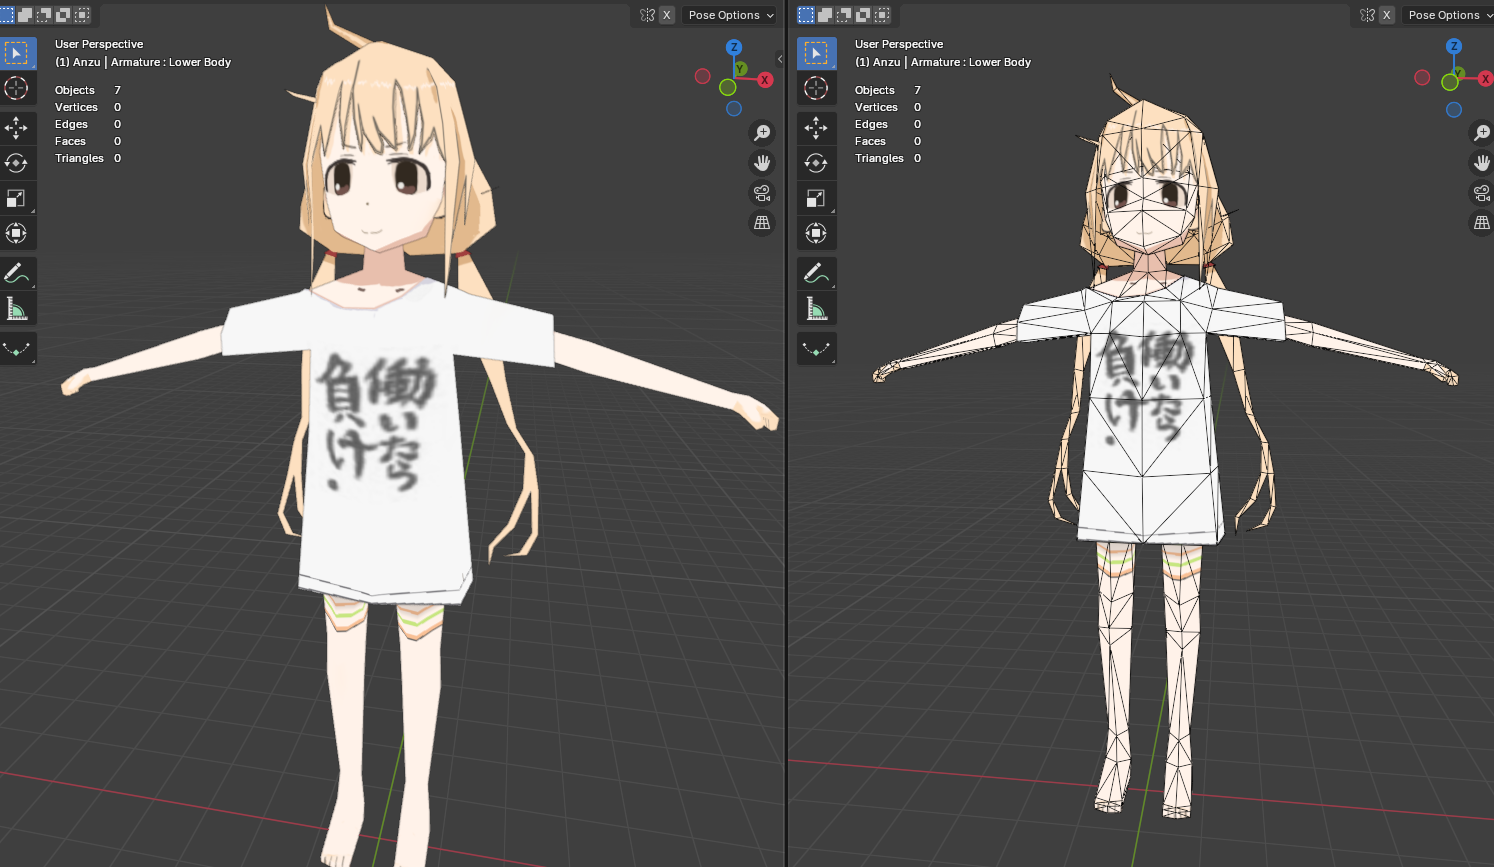Choose the Move tool in right viewport
The image size is (1494, 867).
(816, 127)
